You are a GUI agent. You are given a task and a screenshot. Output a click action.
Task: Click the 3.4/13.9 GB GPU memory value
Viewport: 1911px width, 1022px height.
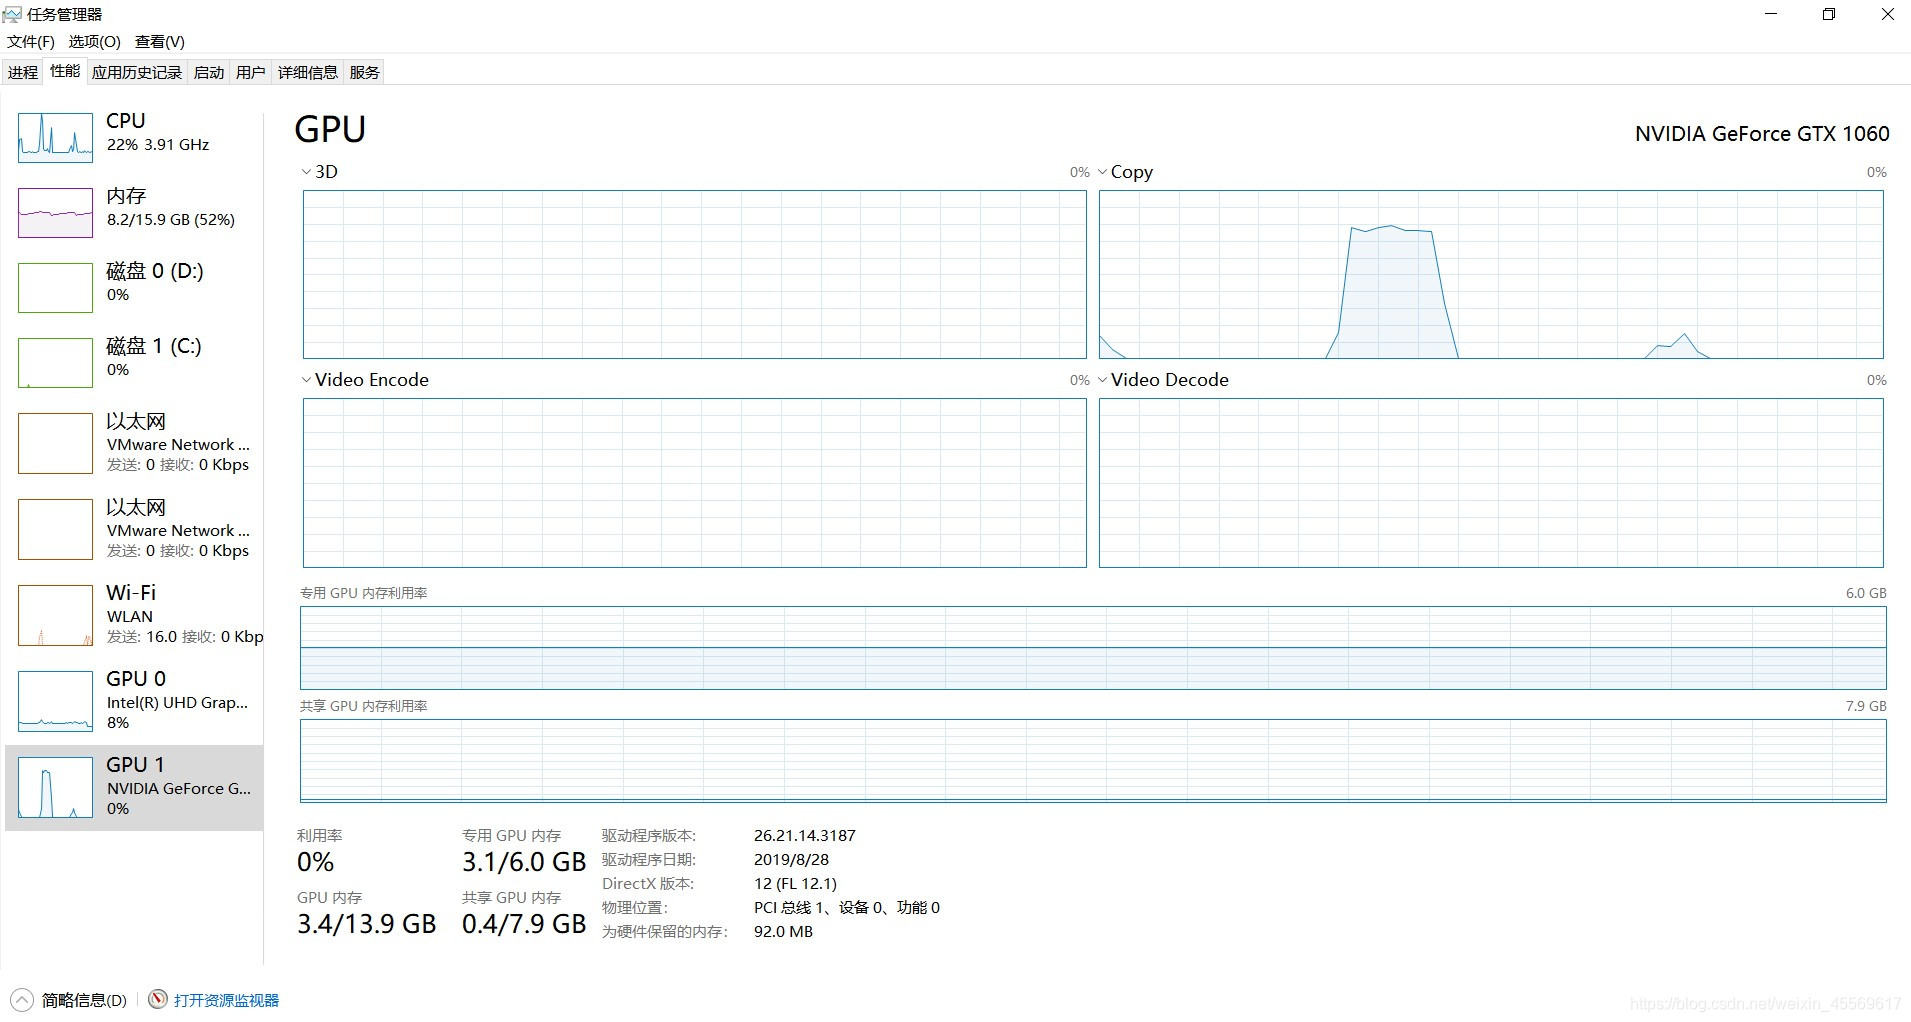[x=367, y=924]
